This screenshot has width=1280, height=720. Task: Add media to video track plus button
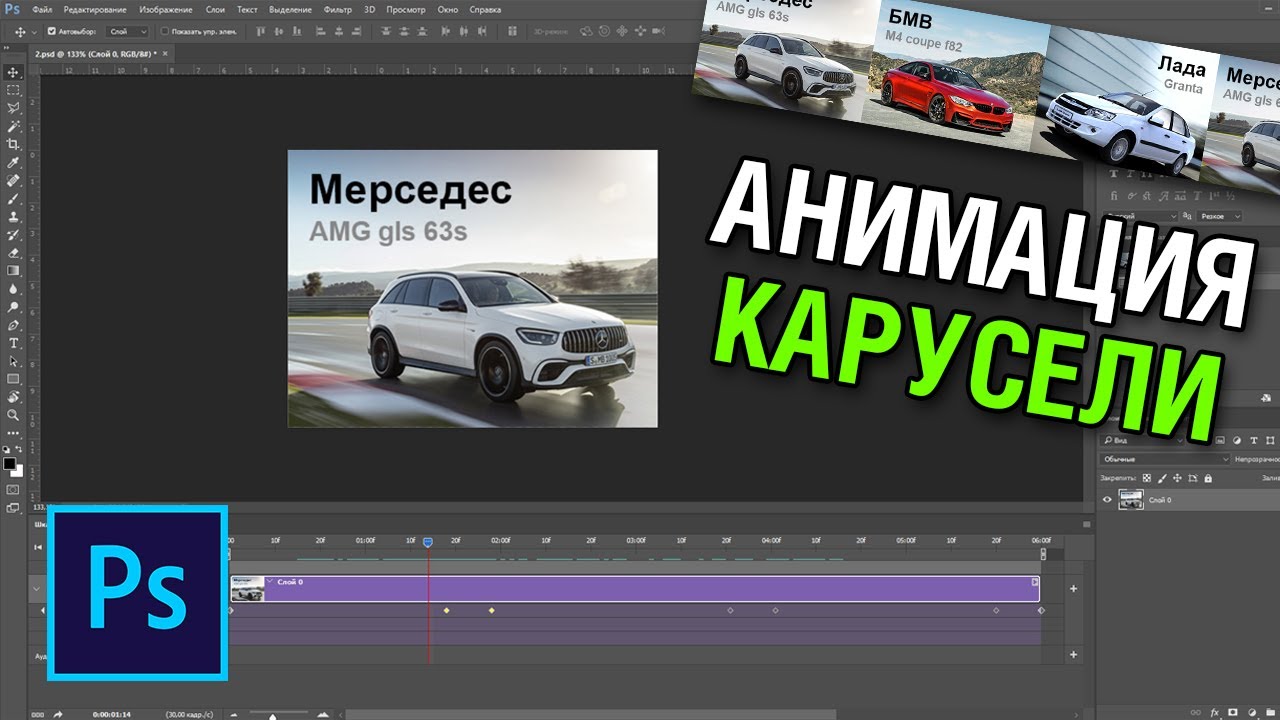[1073, 589]
